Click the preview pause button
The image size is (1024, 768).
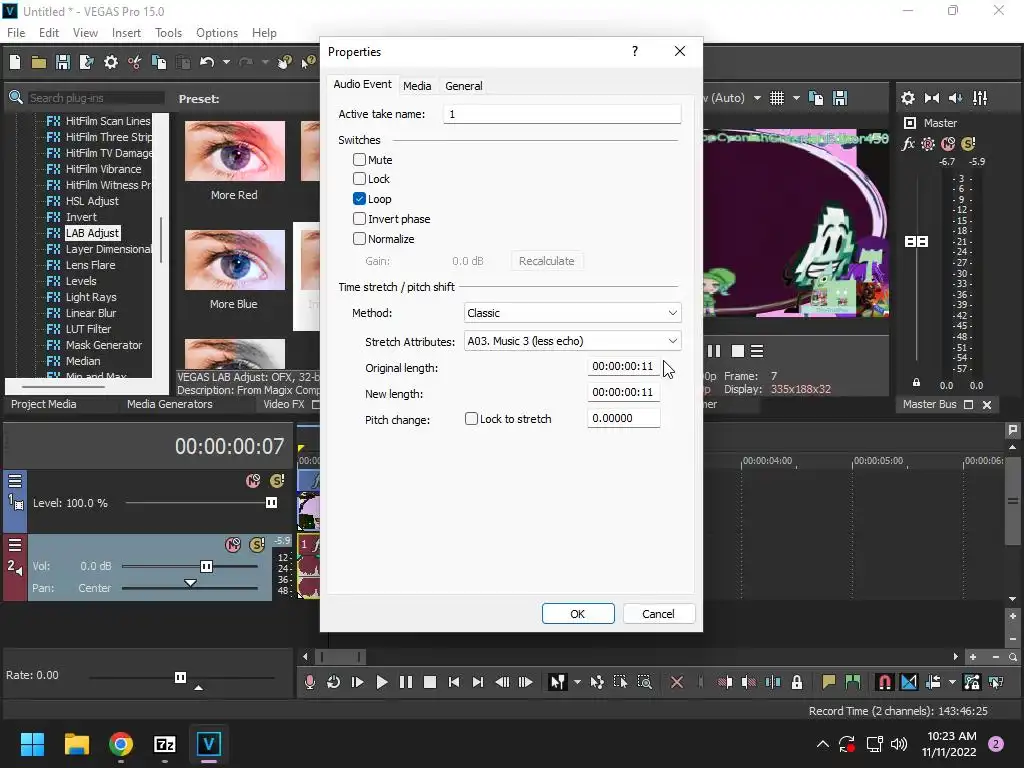click(714, 351)
